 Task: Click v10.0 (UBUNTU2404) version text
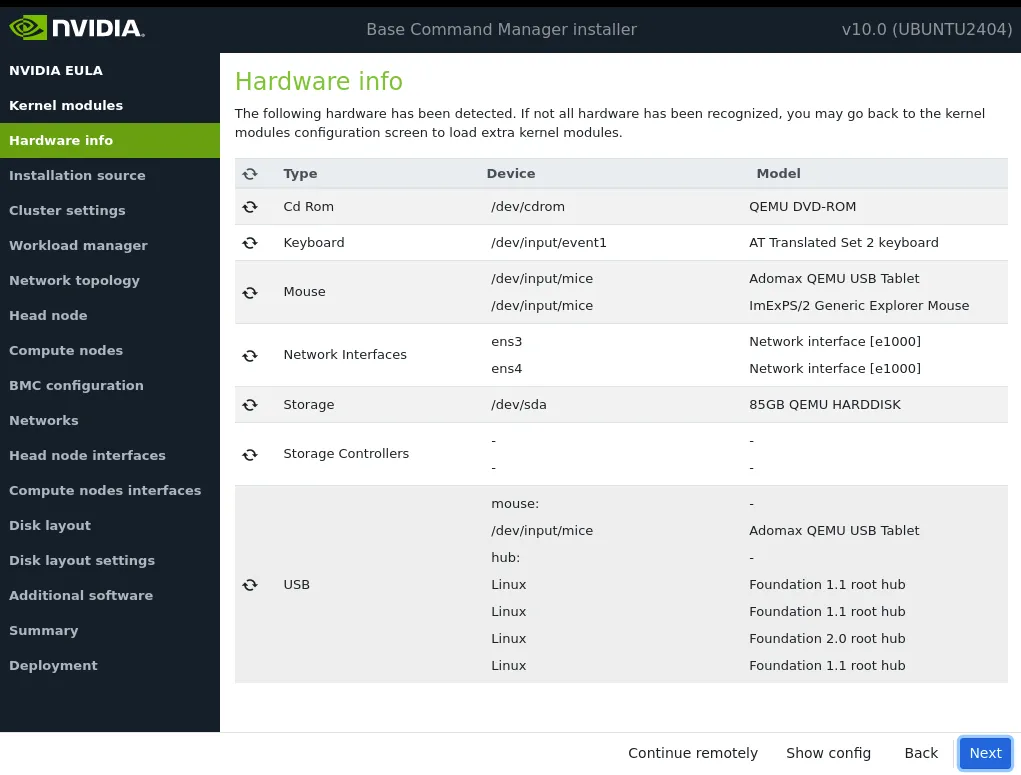(927, 29)
